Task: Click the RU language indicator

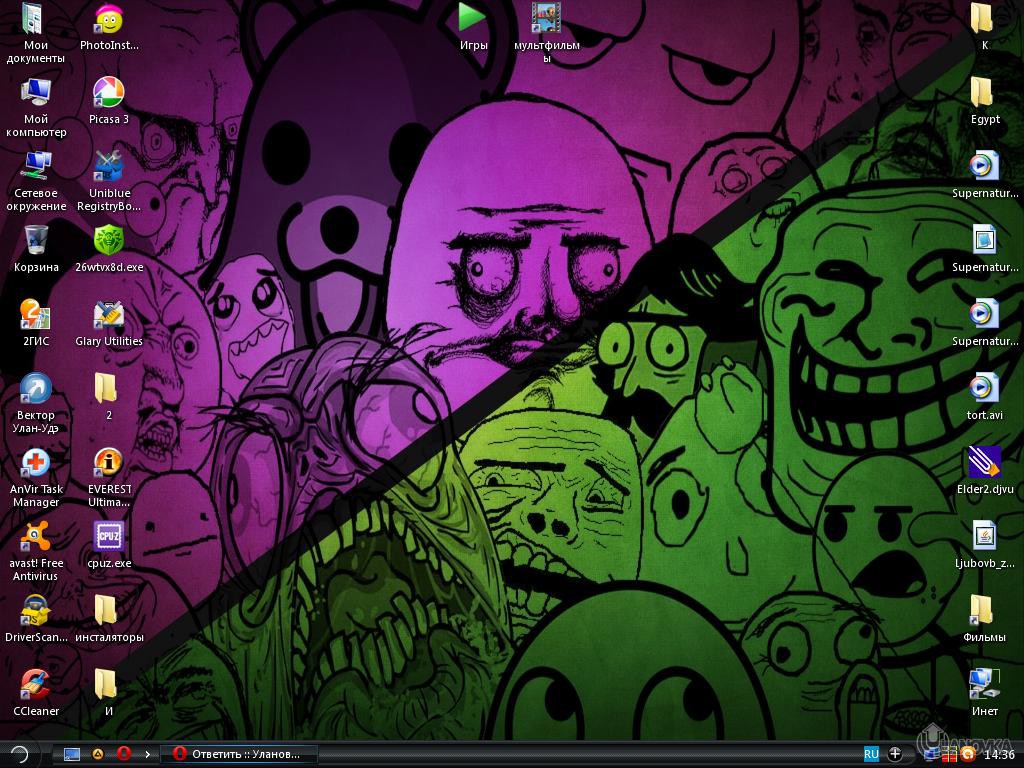Action: [x=871, y=754]
